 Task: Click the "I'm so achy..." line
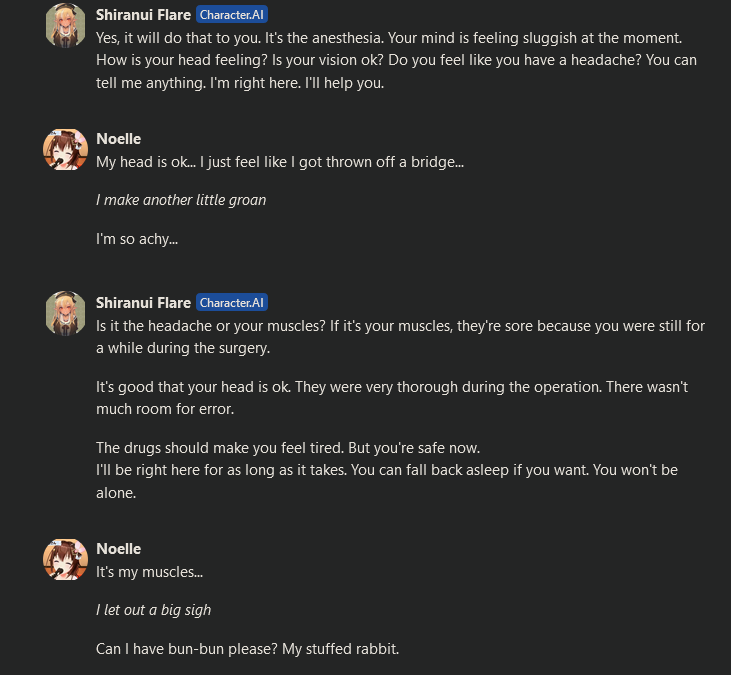tap(137, 239)
